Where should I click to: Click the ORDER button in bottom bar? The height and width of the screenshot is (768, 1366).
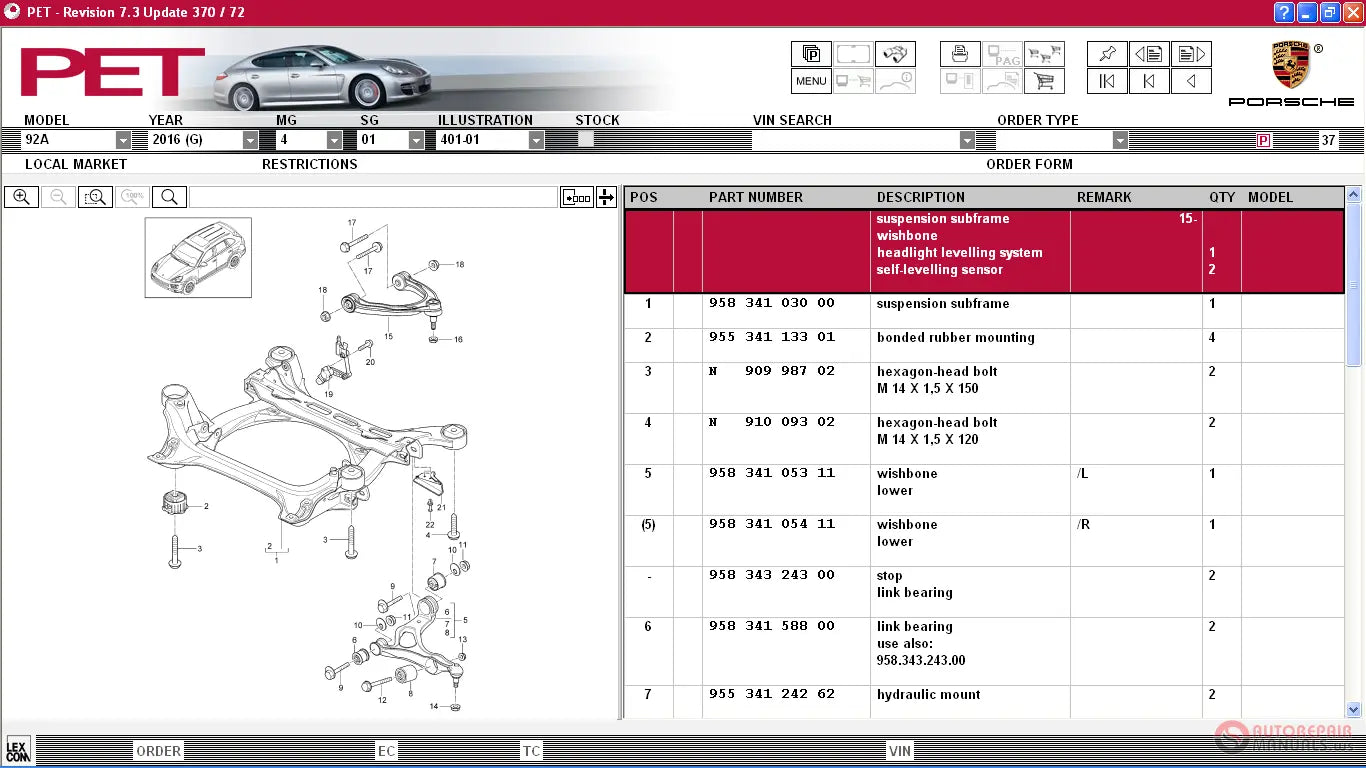158,751
